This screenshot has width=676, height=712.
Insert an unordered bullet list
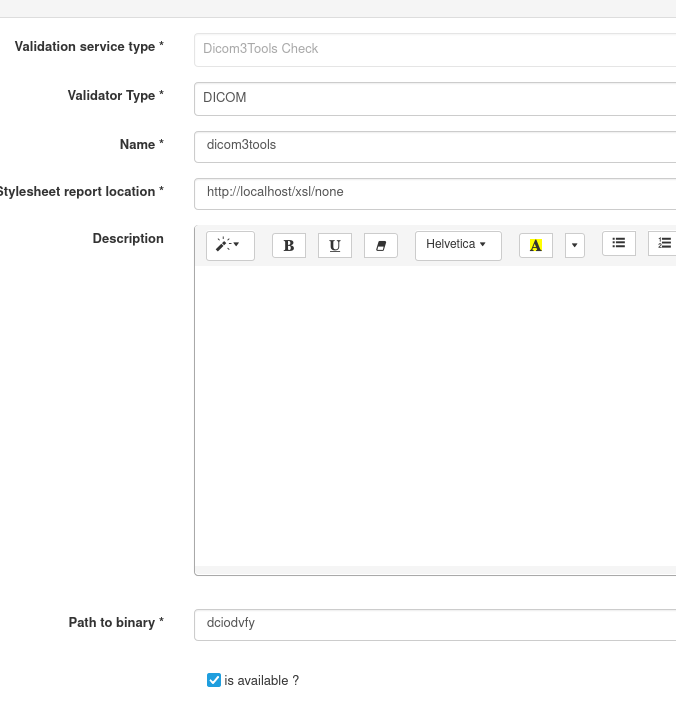point(618,243)
